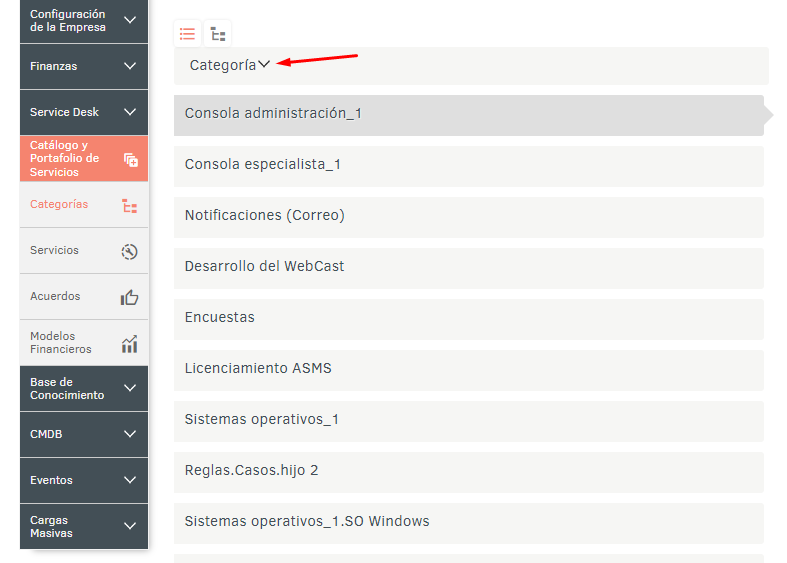The width and height of the screenshot is (787, 563).
Task: Open the Finanzas menu section
Action: click(84, 66)
